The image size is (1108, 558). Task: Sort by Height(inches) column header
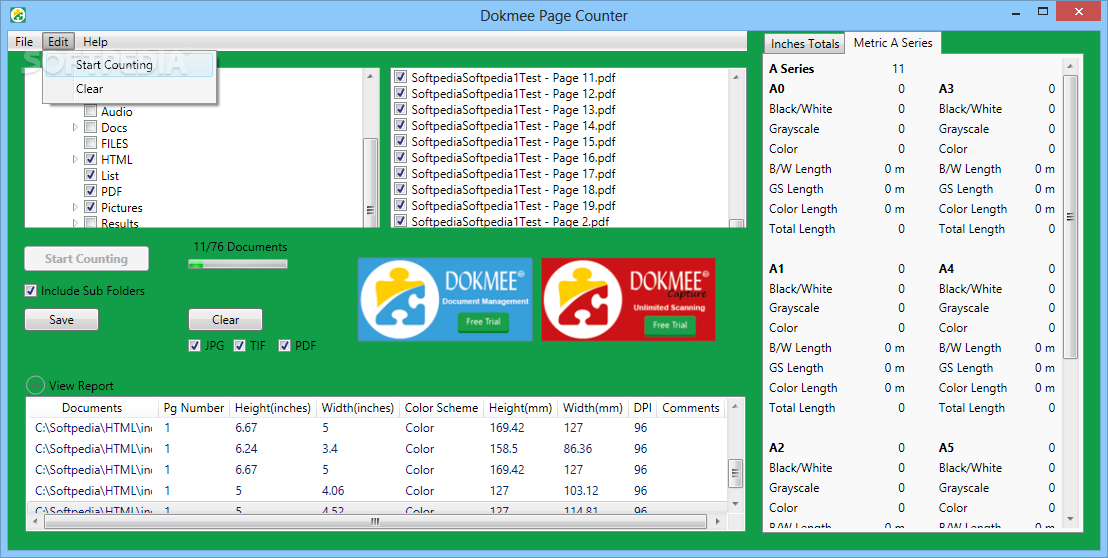coord(273,408)
